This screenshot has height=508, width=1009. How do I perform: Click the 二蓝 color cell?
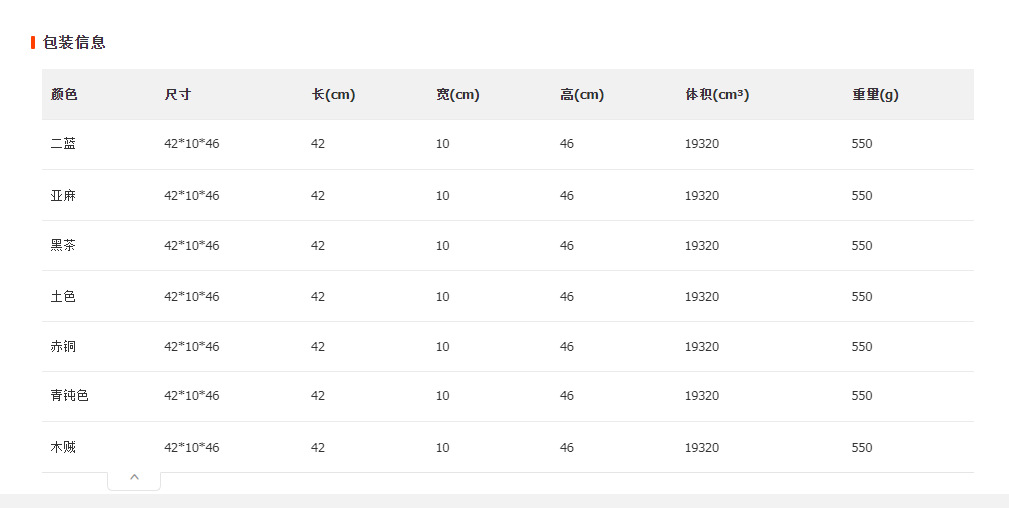click(x=63, y=144)
